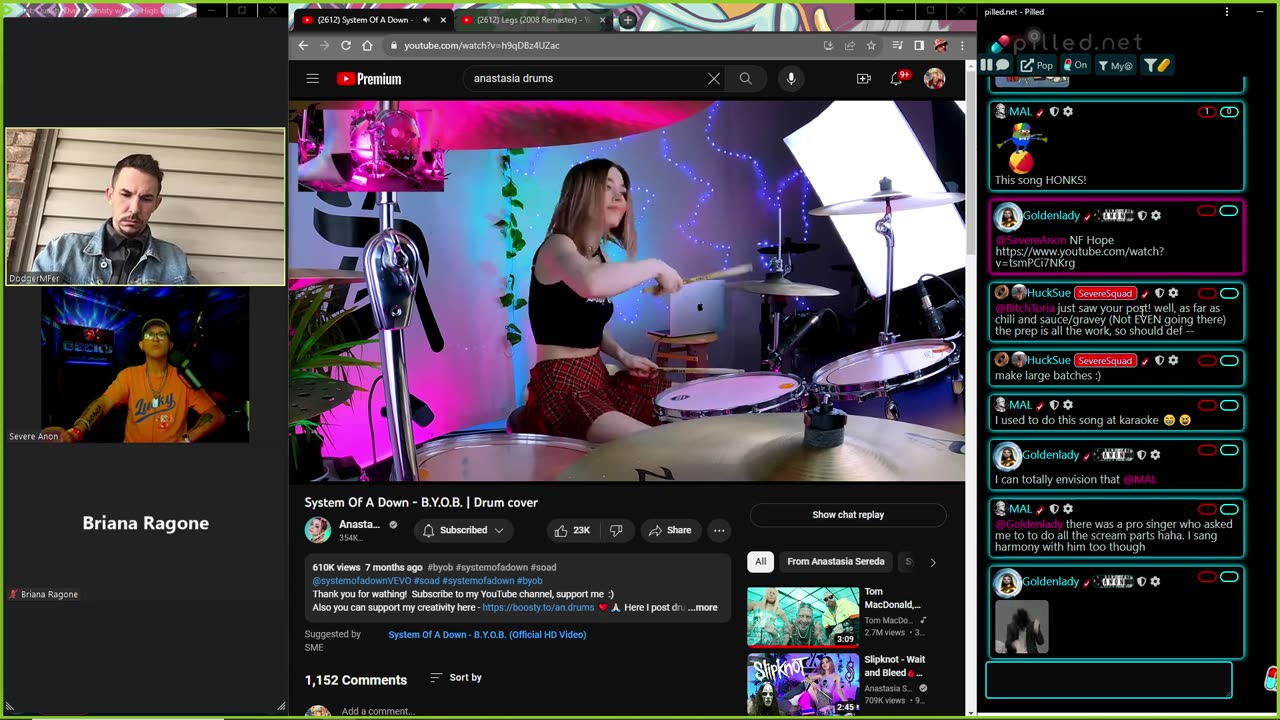Image resolution: width=1280 pixels, height=720 pixels.
Task: Click the YouTube address bar URL
Action: [x=482, y=45]
